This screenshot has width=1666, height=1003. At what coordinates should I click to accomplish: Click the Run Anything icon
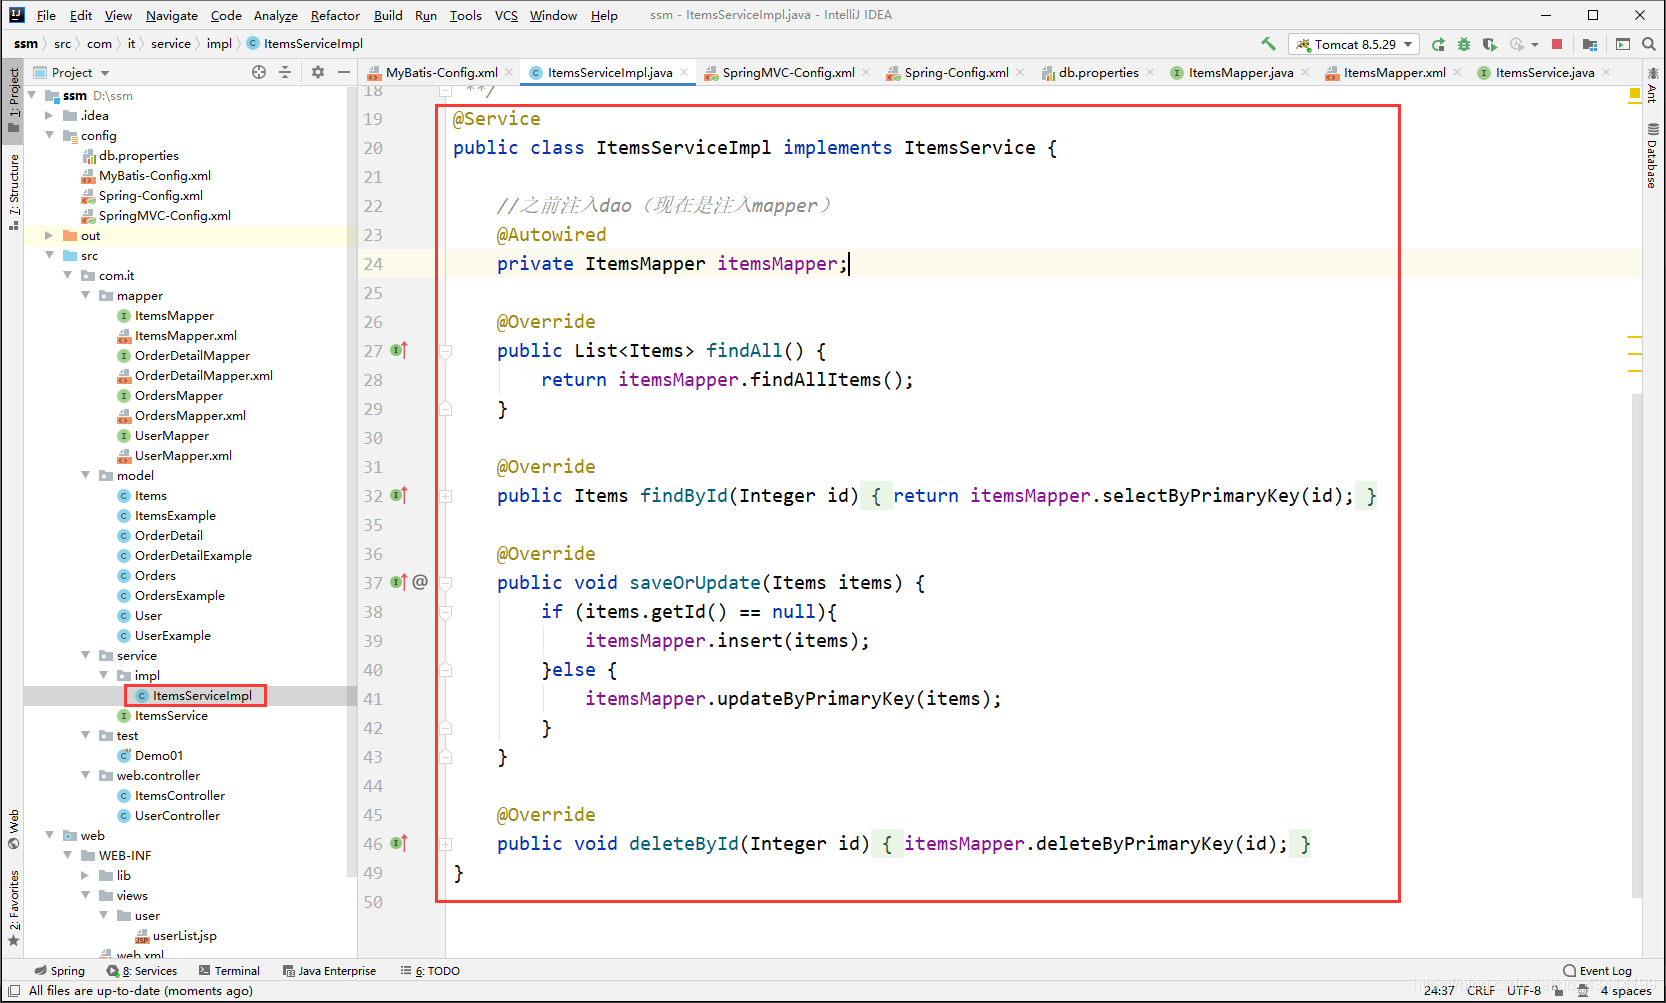point(1623,44)
